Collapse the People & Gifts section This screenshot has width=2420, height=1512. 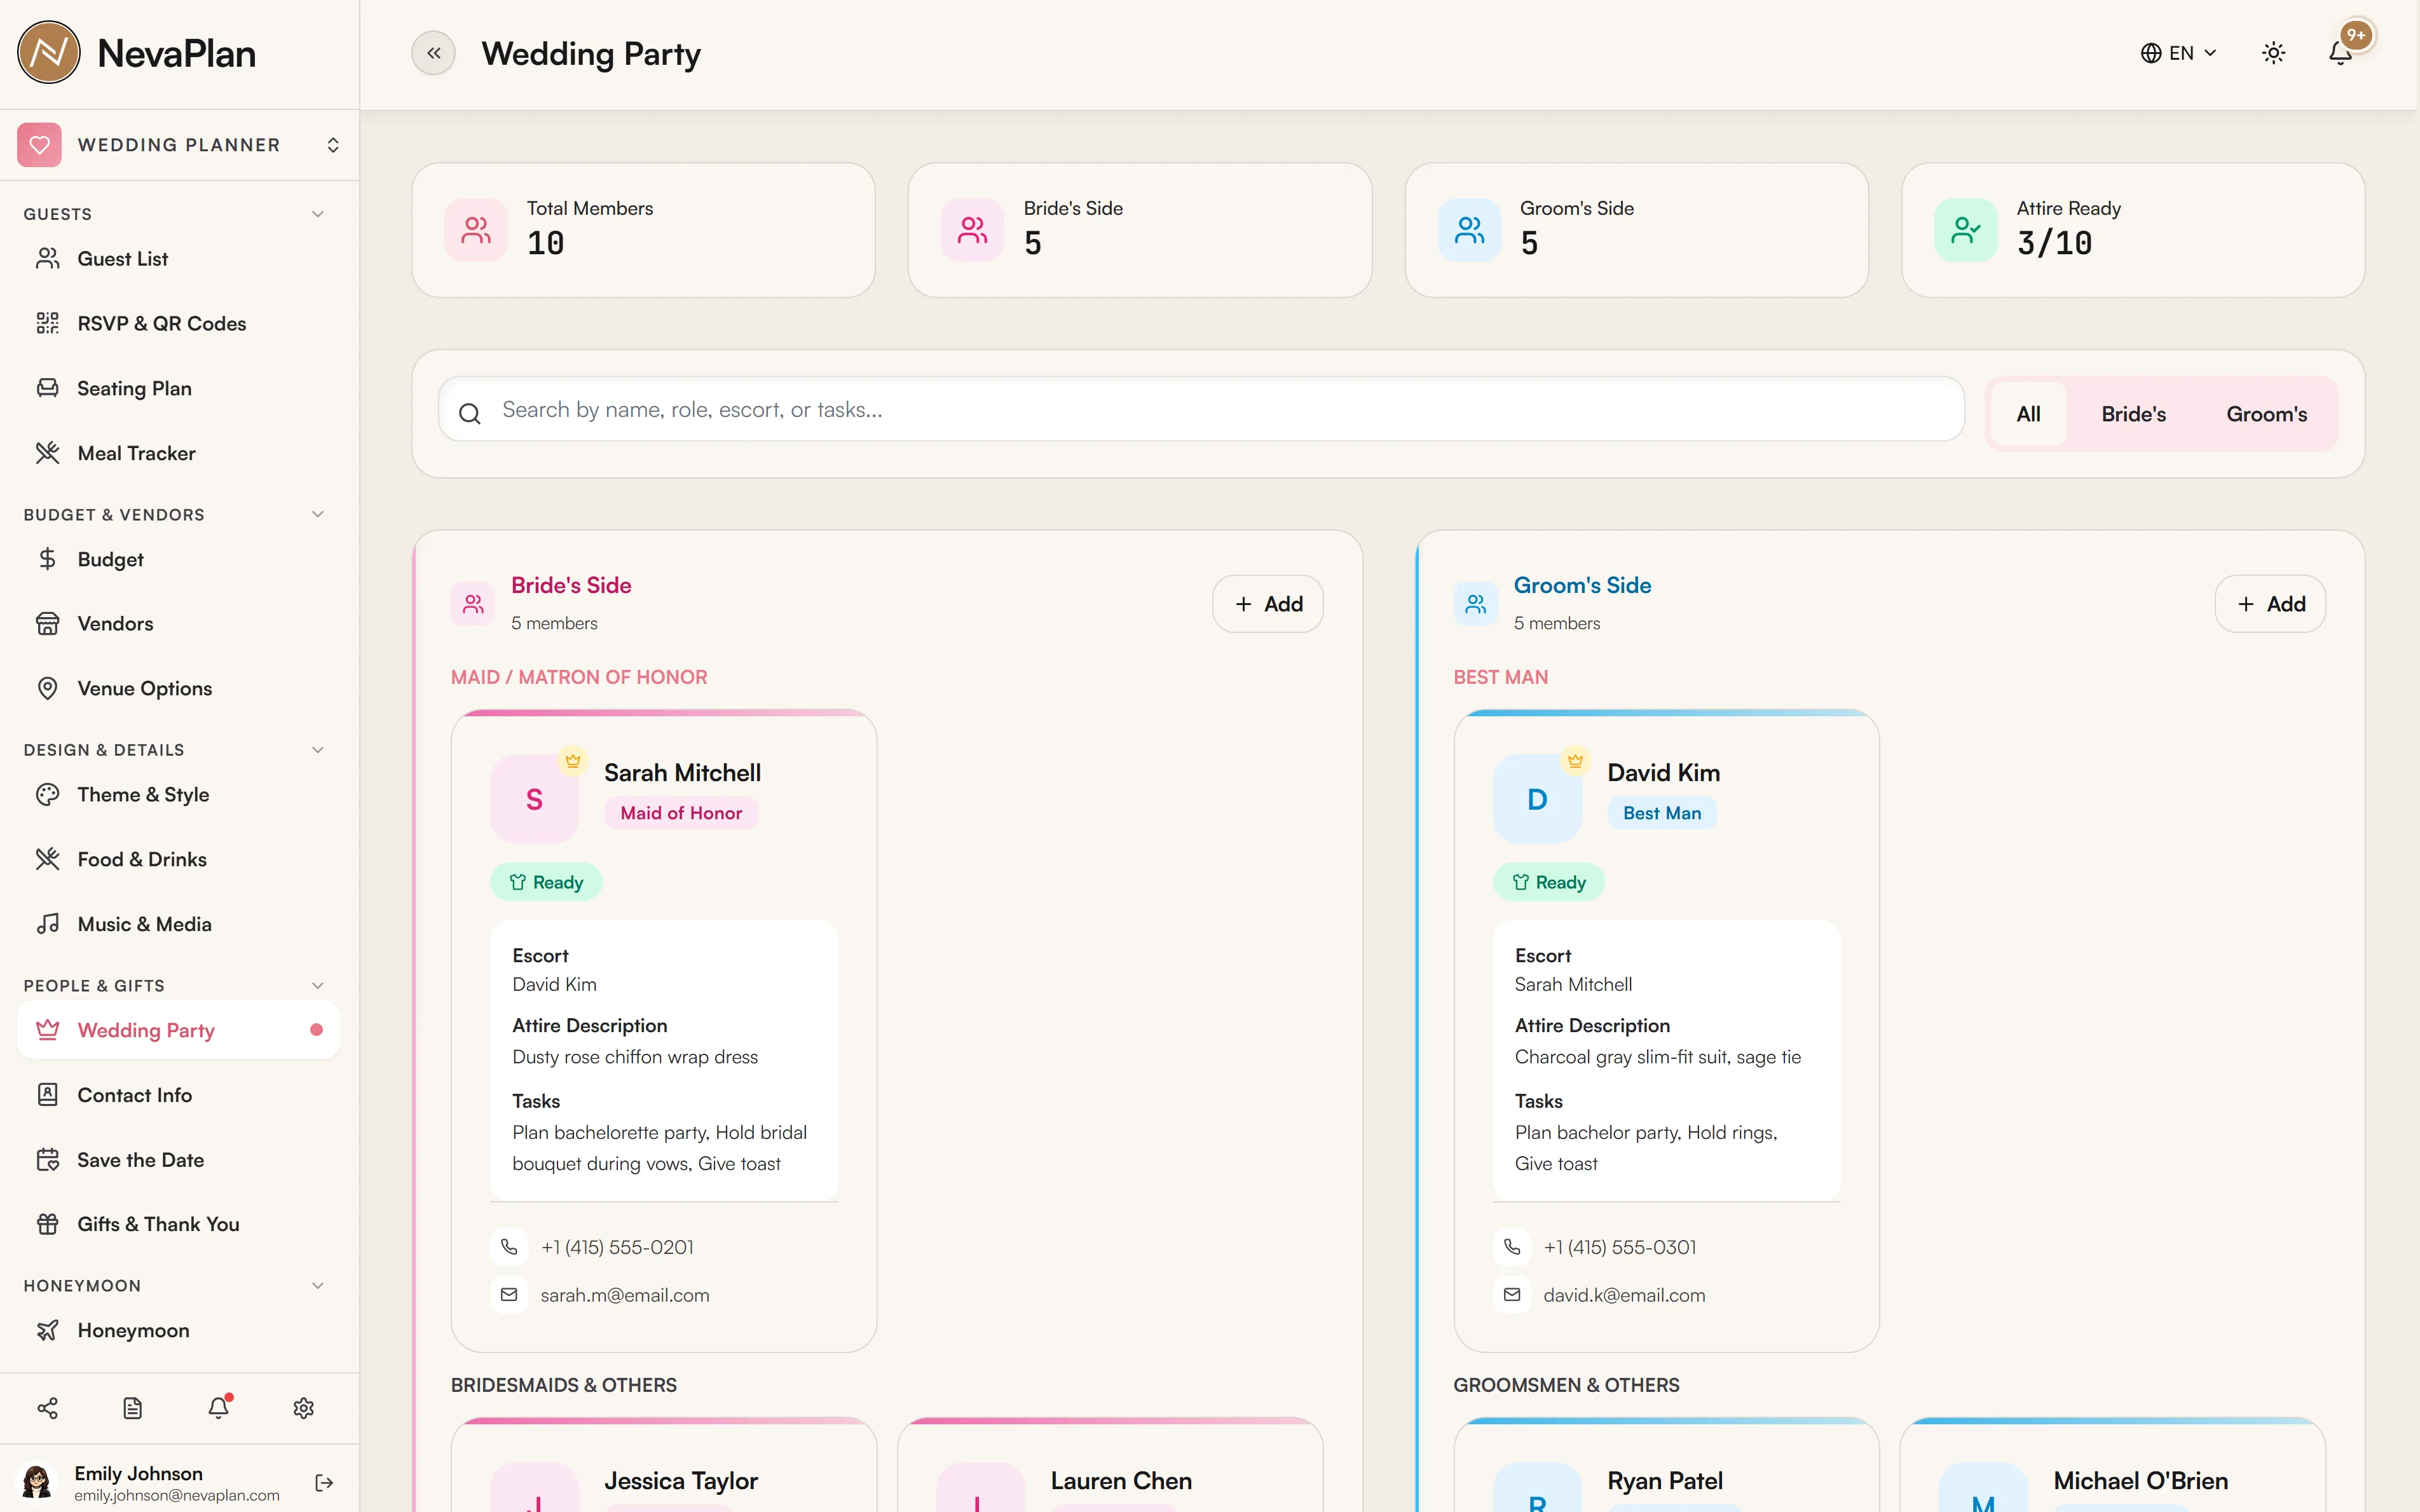tap(317, 985)
